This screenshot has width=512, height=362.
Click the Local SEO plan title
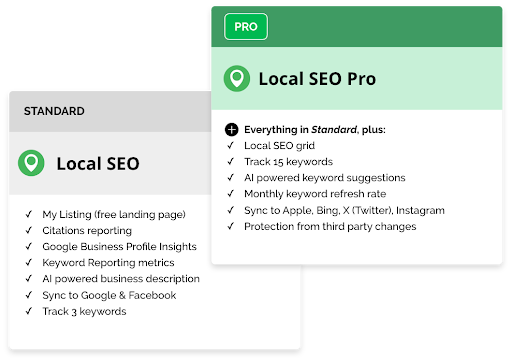tap(98, 163)
